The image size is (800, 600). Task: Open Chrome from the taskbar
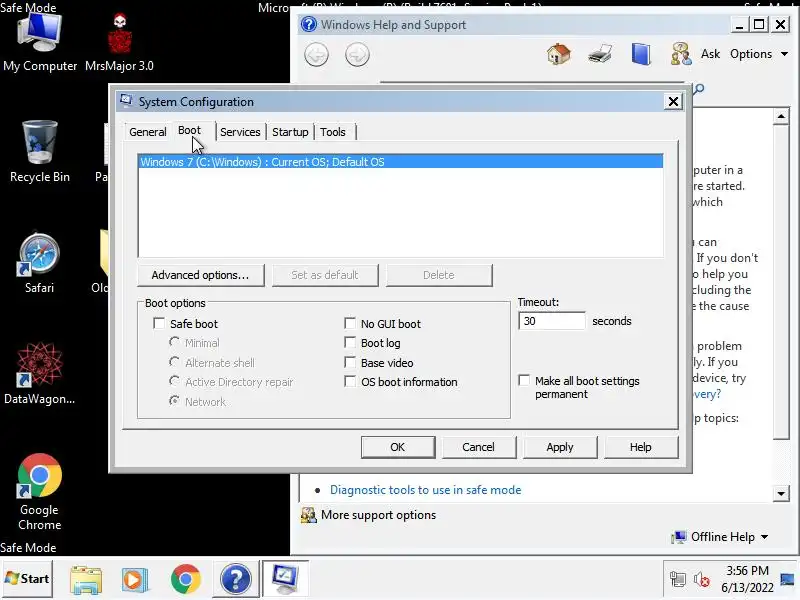pyautogui.click(x=186, y=580)
